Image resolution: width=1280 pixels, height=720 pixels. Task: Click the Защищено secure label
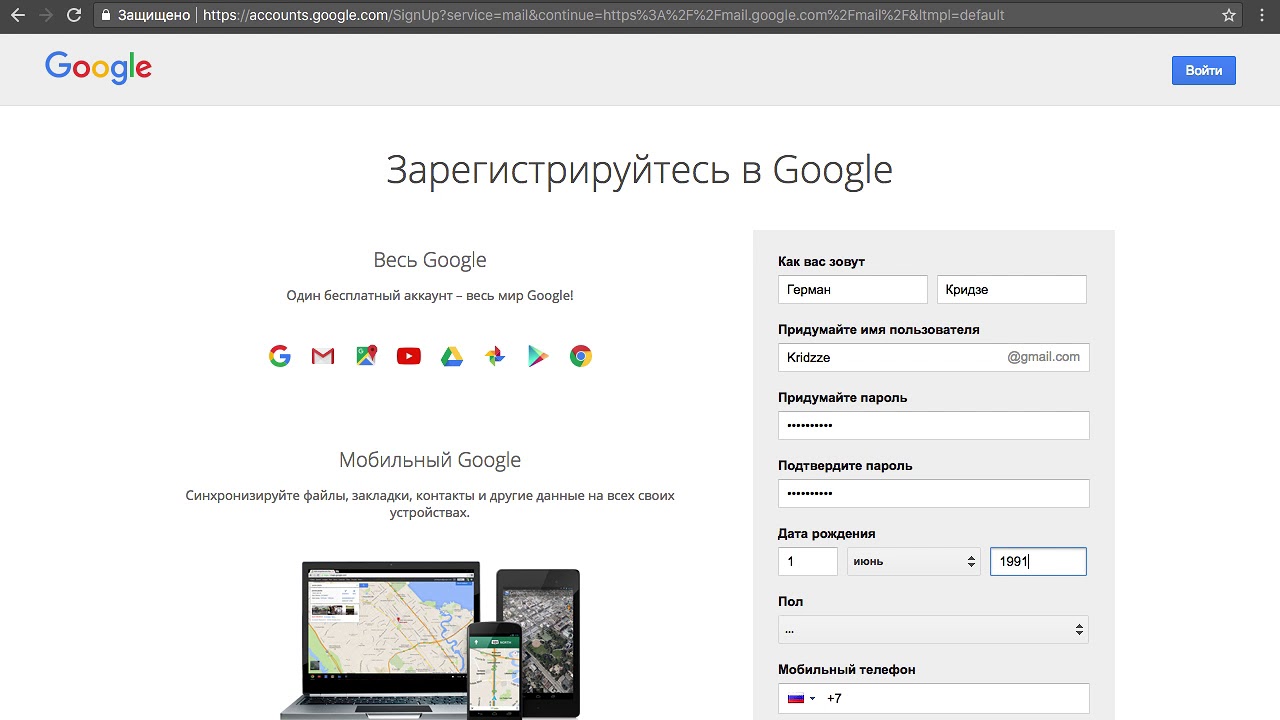click(x=153, y=15)
